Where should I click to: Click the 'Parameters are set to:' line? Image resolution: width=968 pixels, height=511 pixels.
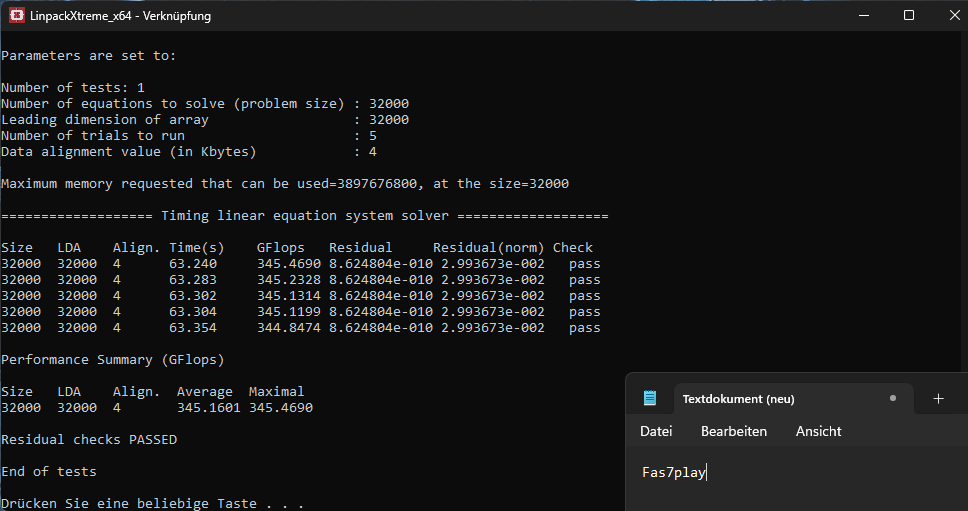(89, 56)
